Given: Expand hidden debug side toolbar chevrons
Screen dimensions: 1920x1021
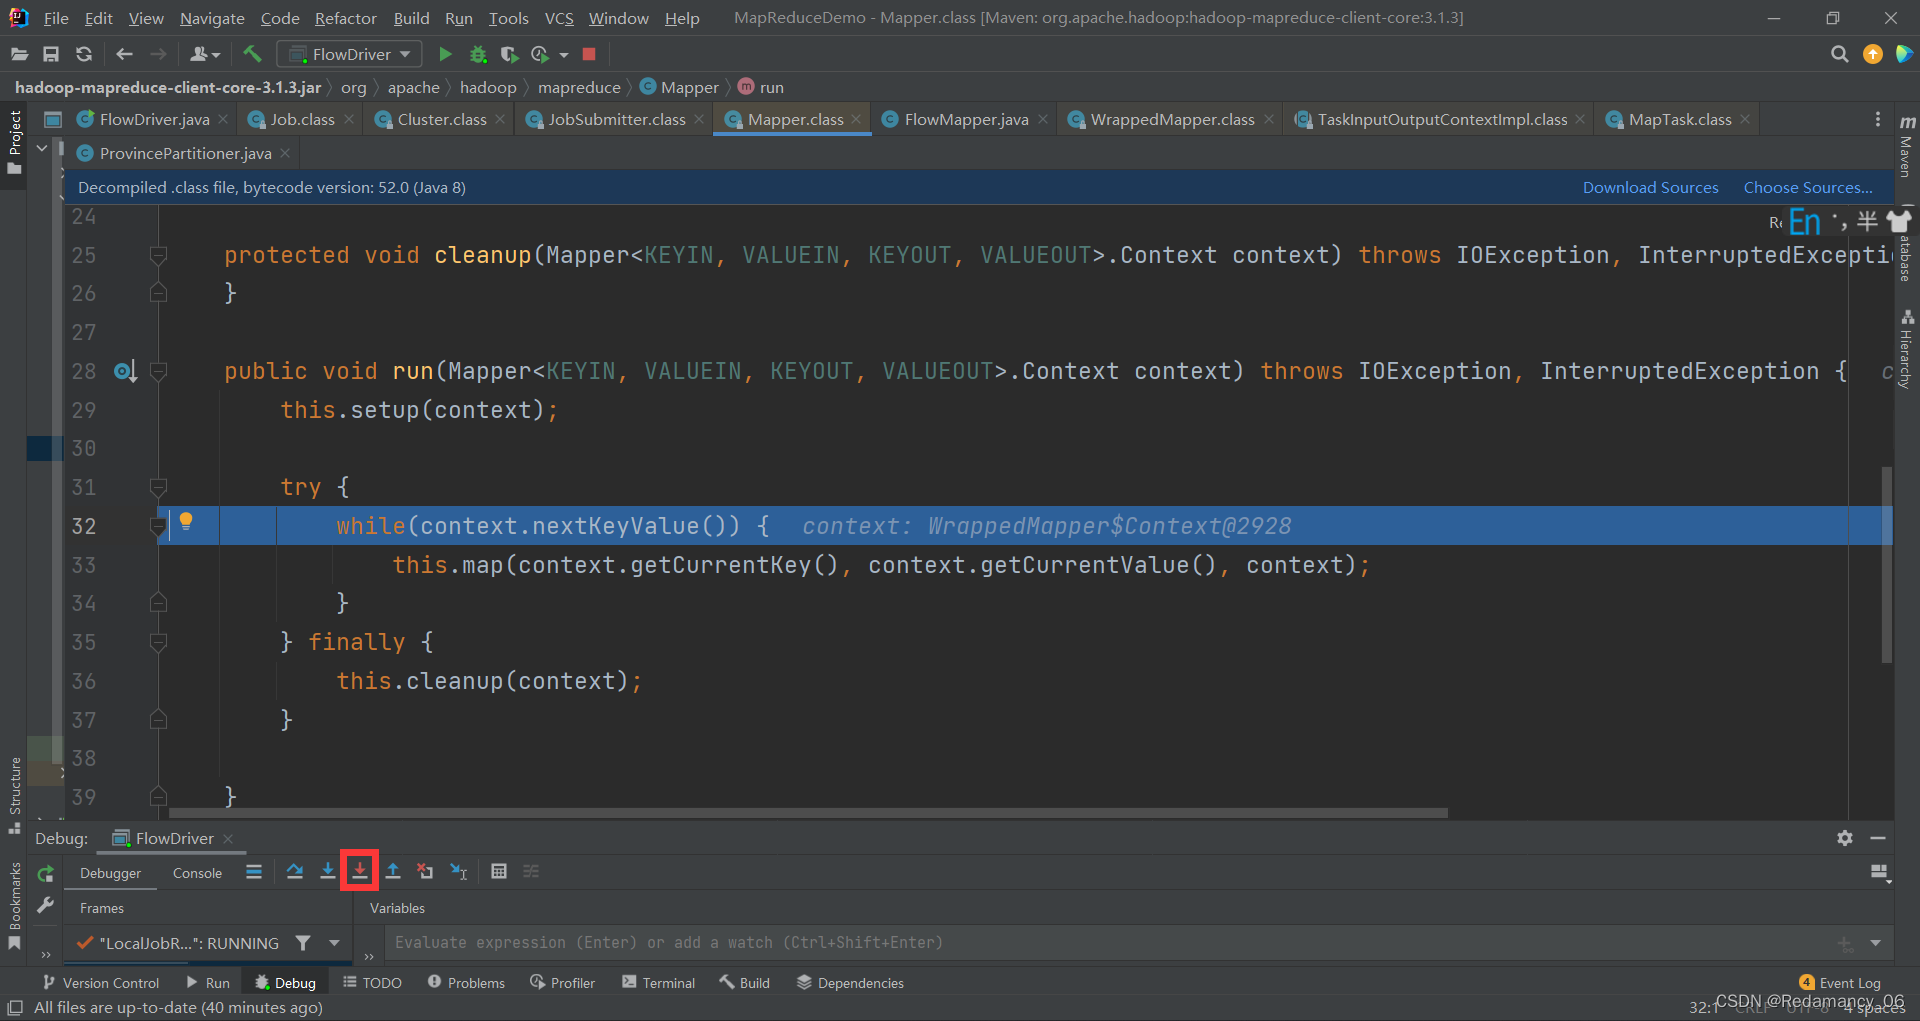Looking at the screenshot, I should [x=46, y=954].
